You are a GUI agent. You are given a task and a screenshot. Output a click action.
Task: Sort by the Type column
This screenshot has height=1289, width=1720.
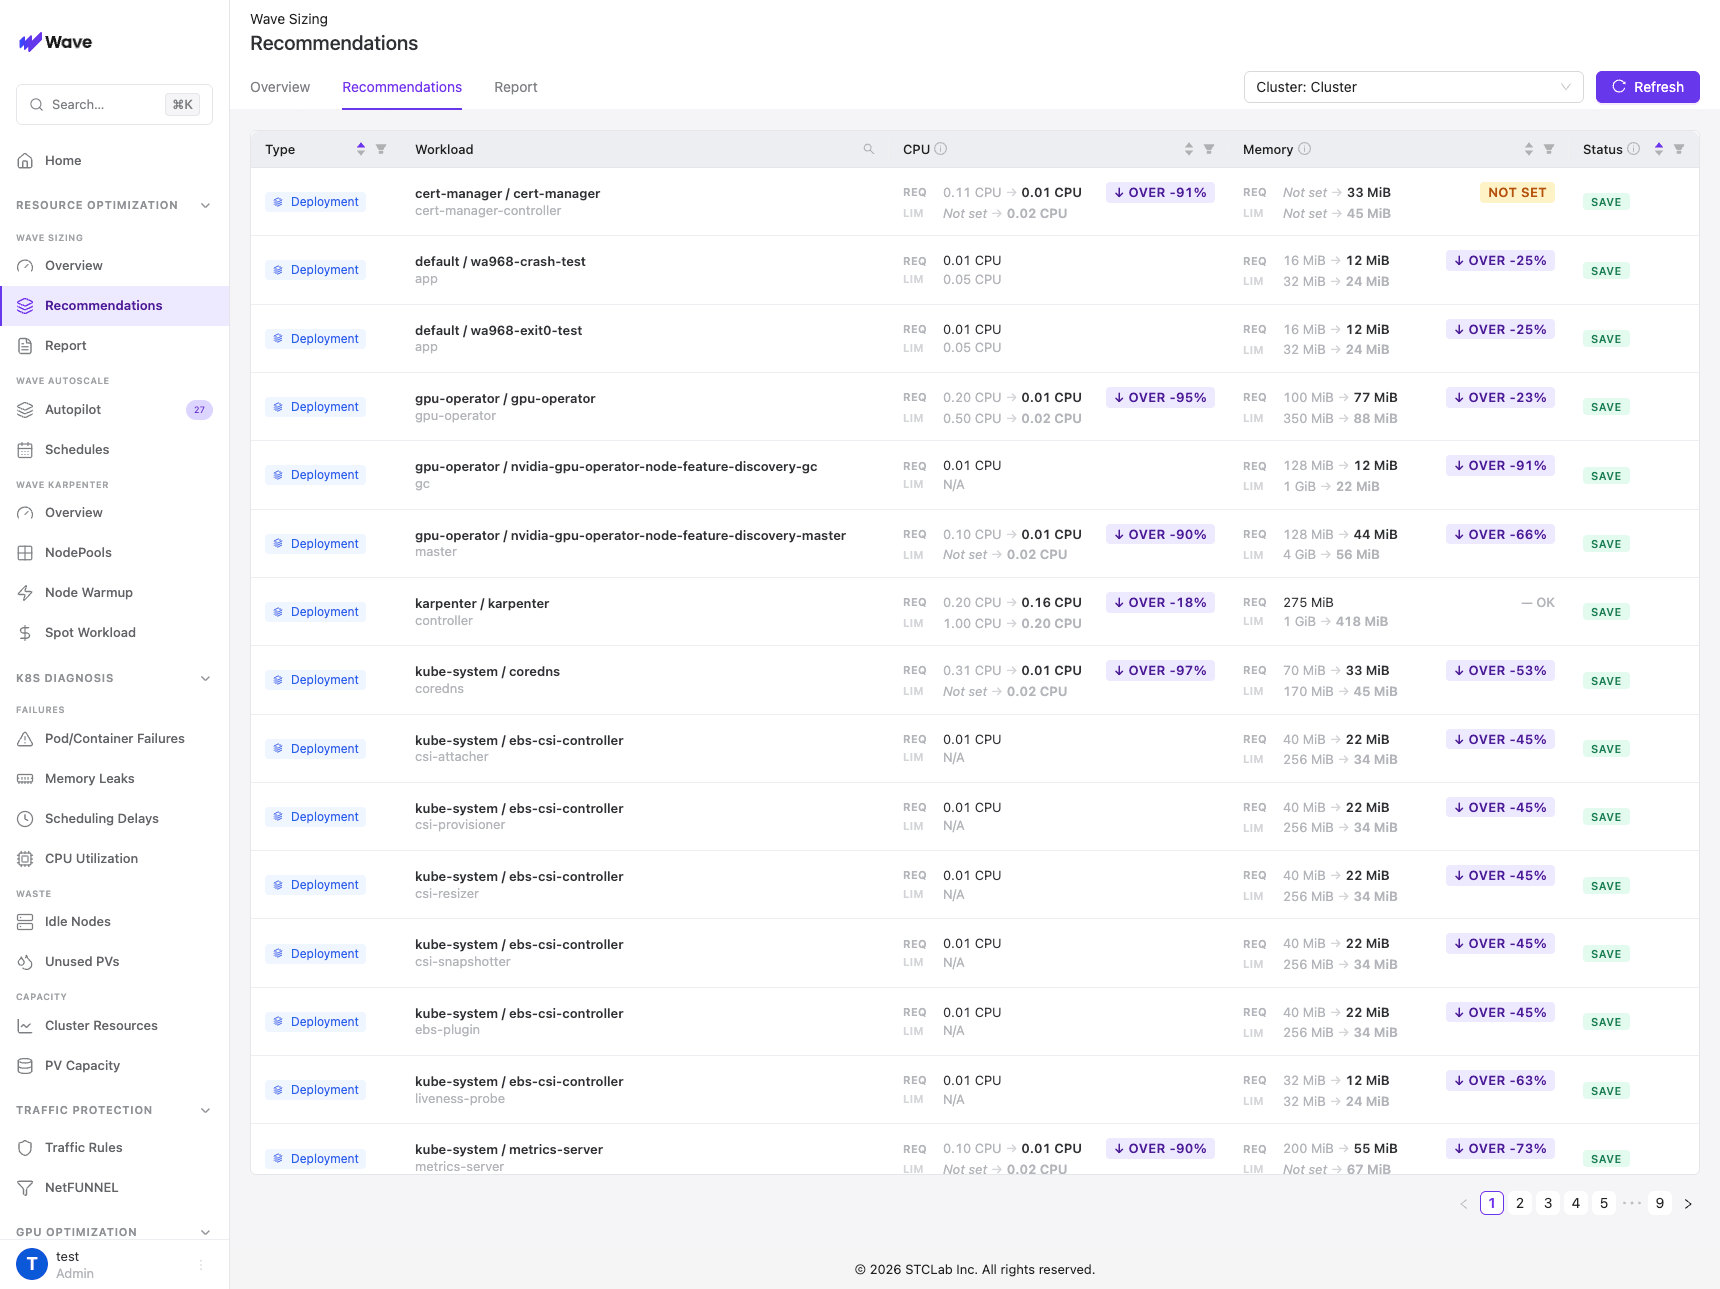click(361, 149)
